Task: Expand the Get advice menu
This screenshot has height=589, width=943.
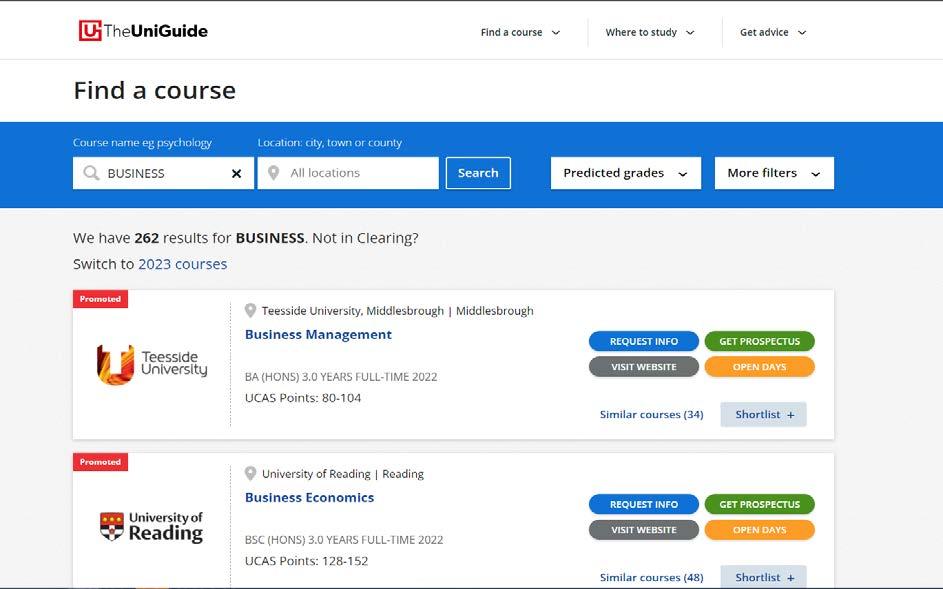Action: pyautogui.click(x=773, y=32)
